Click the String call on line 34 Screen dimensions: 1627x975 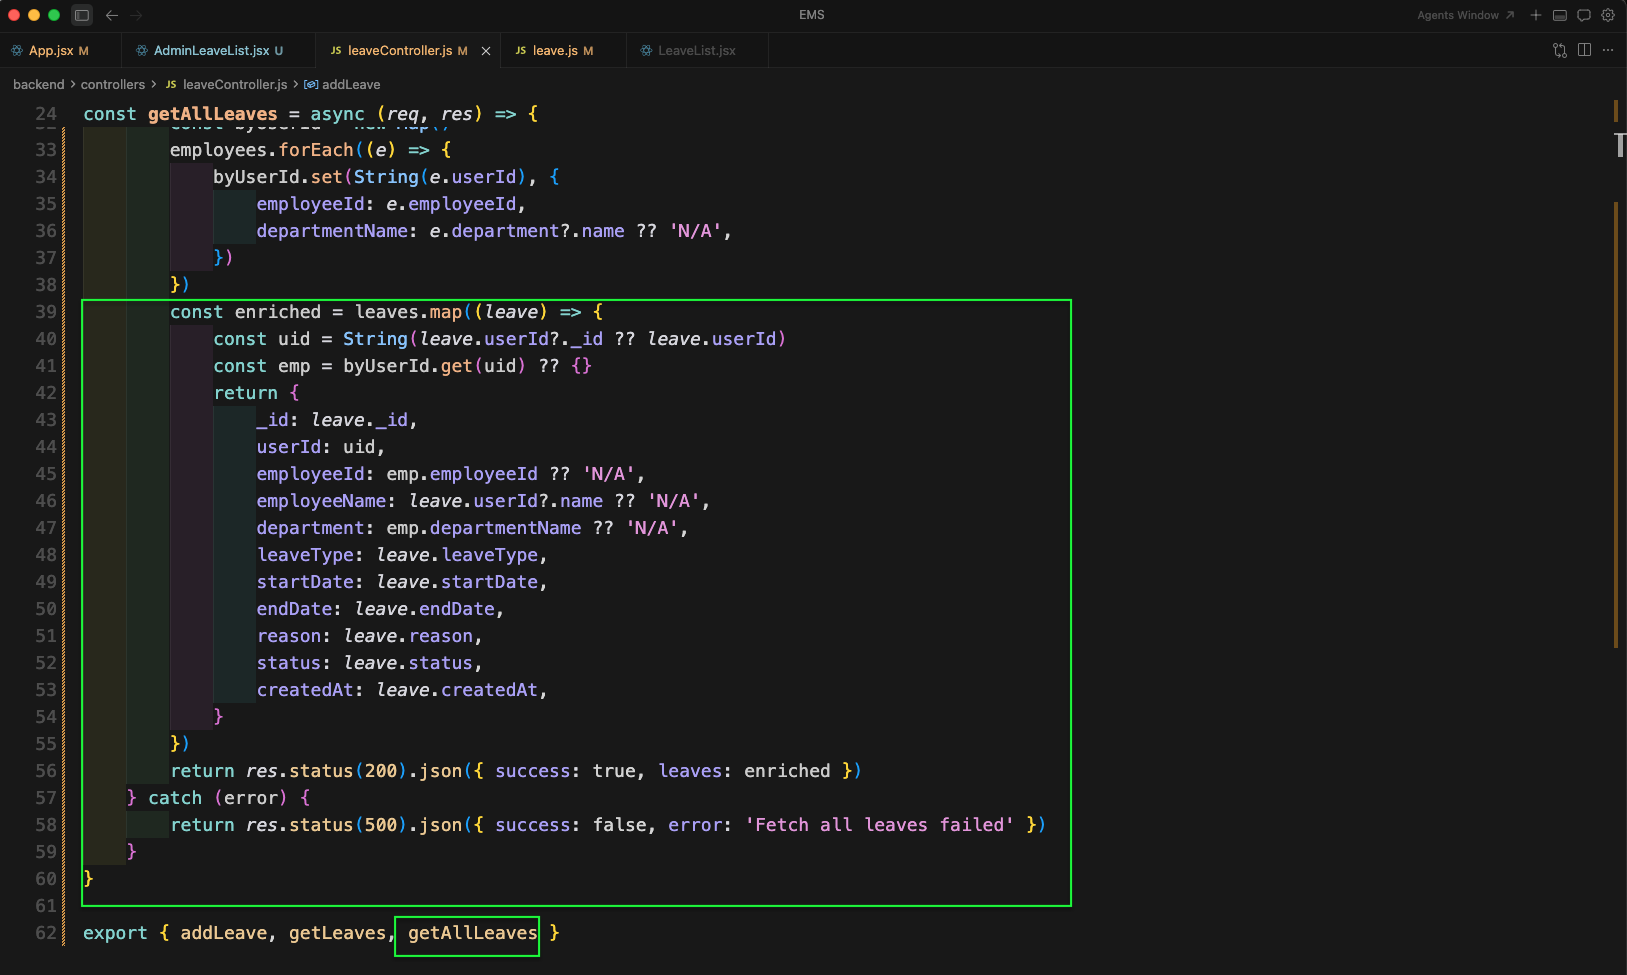point(386,177)
